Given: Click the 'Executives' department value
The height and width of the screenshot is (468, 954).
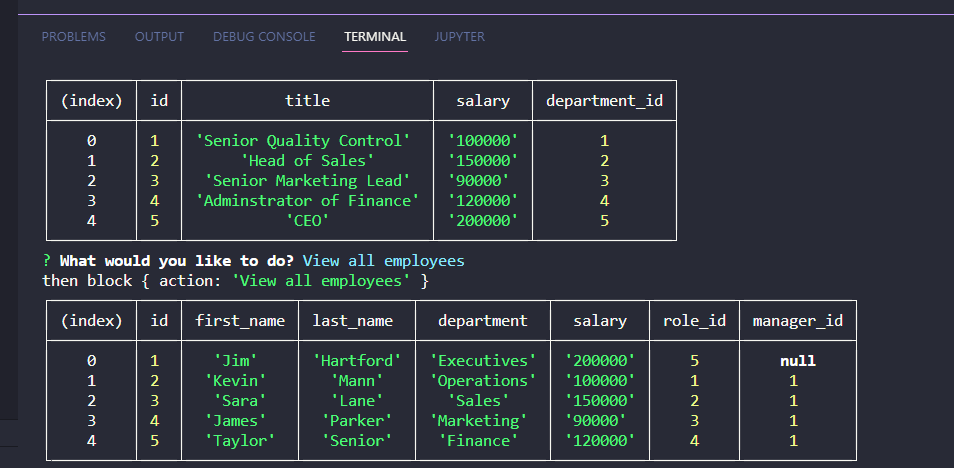Looking at the screenshot, I should click(x=483, y=361).
